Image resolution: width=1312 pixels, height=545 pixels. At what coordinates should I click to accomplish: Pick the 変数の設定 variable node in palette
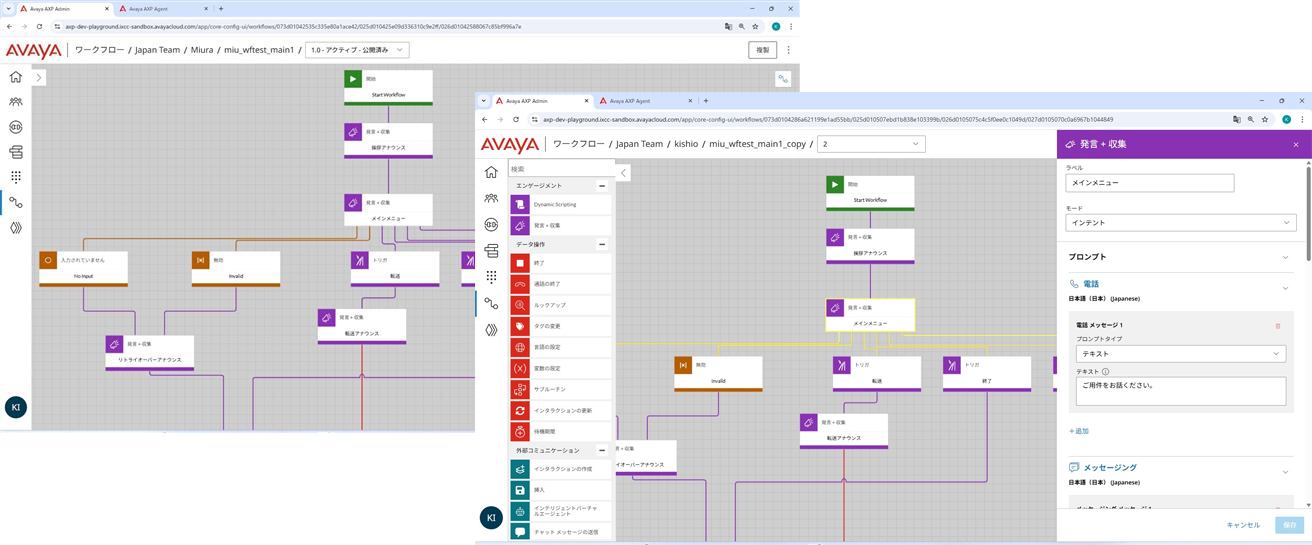(x=519, y=368)
